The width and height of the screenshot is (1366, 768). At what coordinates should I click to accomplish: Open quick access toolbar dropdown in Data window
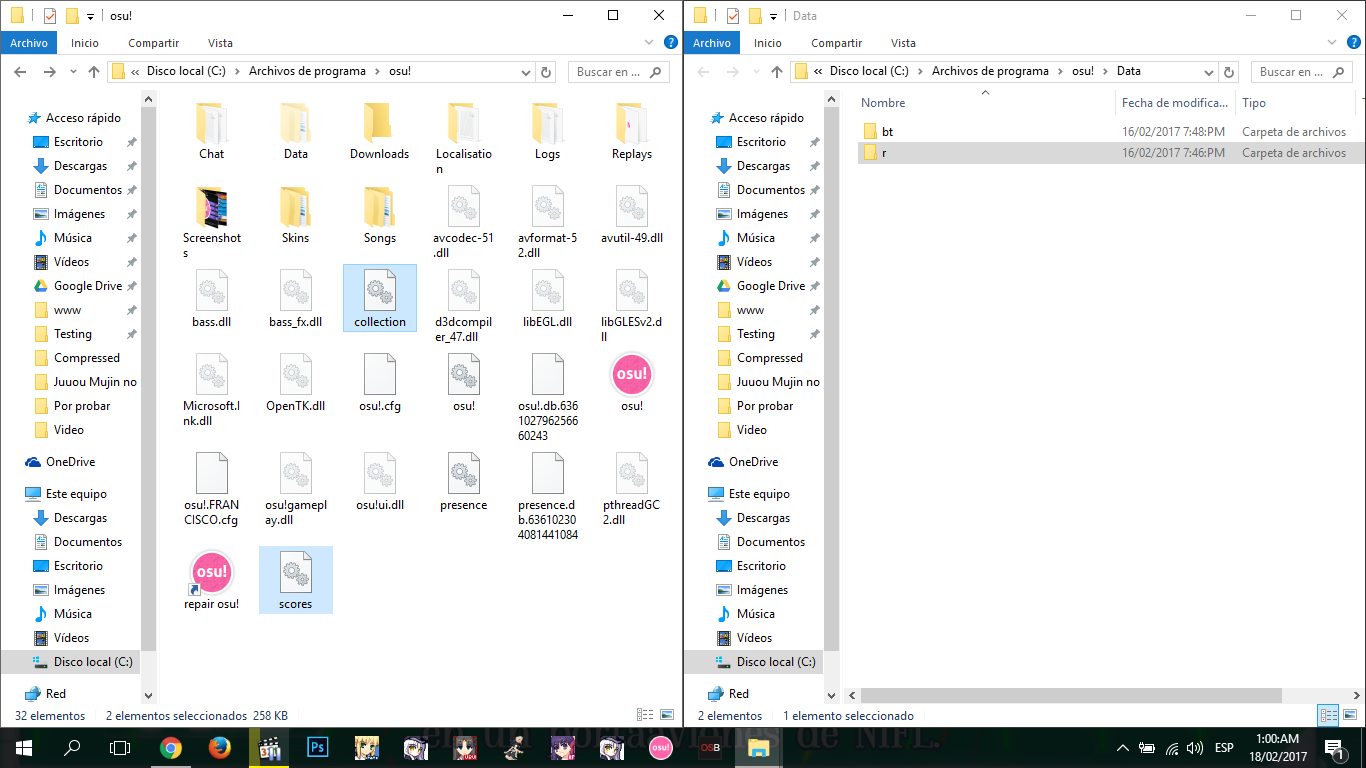[773, 16]
